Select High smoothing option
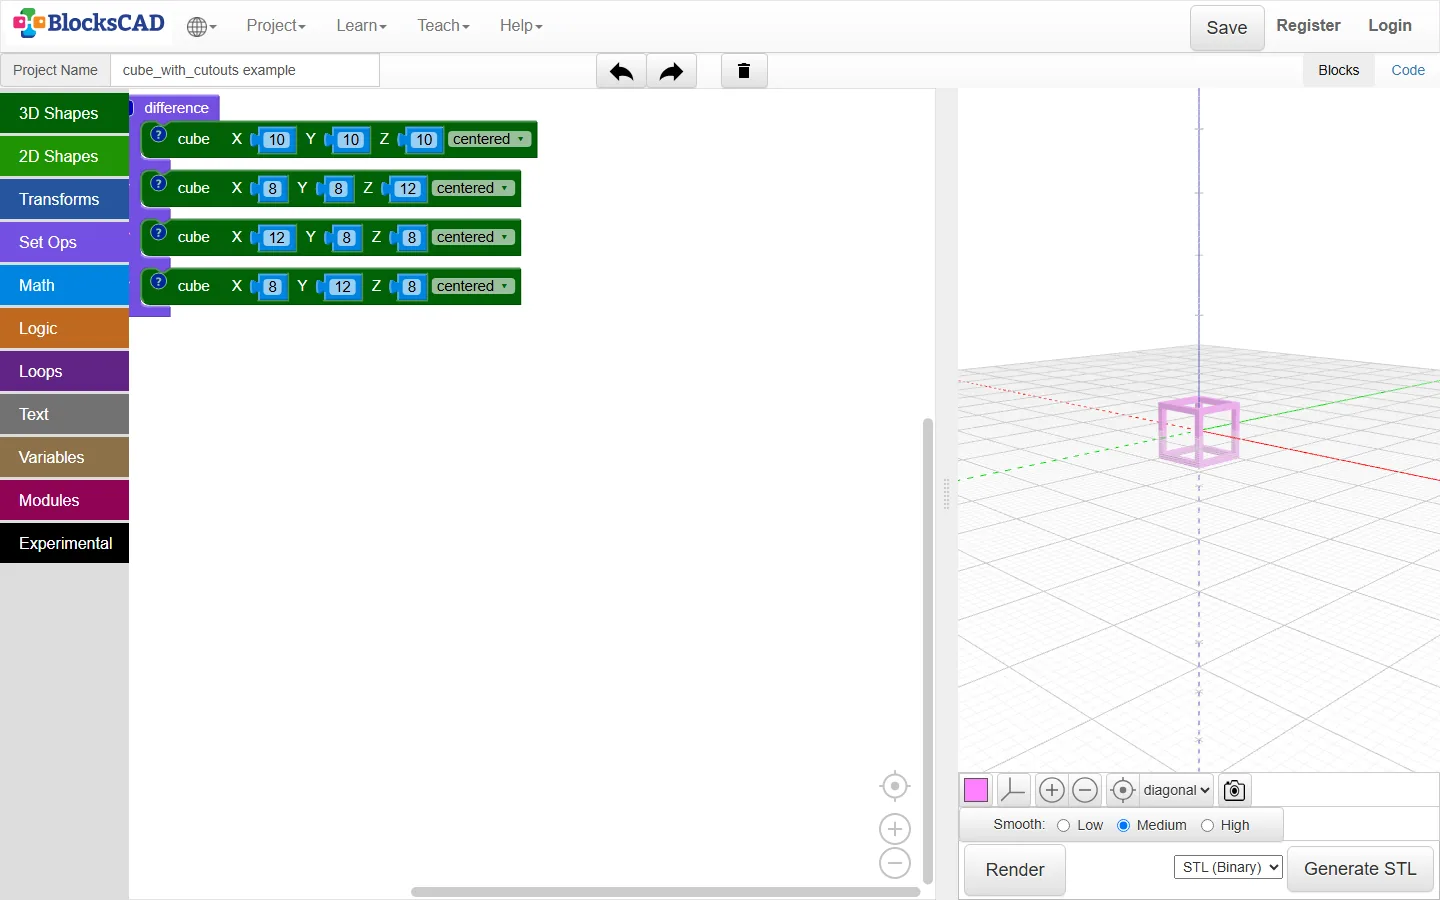The height and width of the screenshot is (900, 1440). (x=1207, y=826)
